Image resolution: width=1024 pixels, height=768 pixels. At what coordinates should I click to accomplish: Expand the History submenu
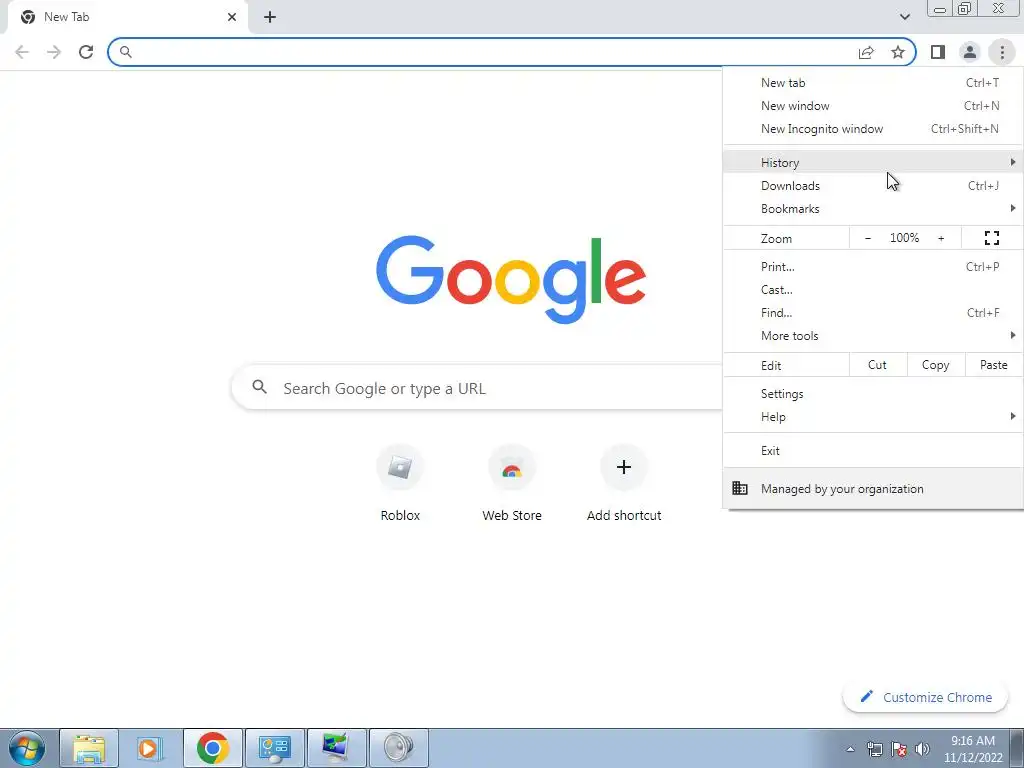tap(873, 163)
